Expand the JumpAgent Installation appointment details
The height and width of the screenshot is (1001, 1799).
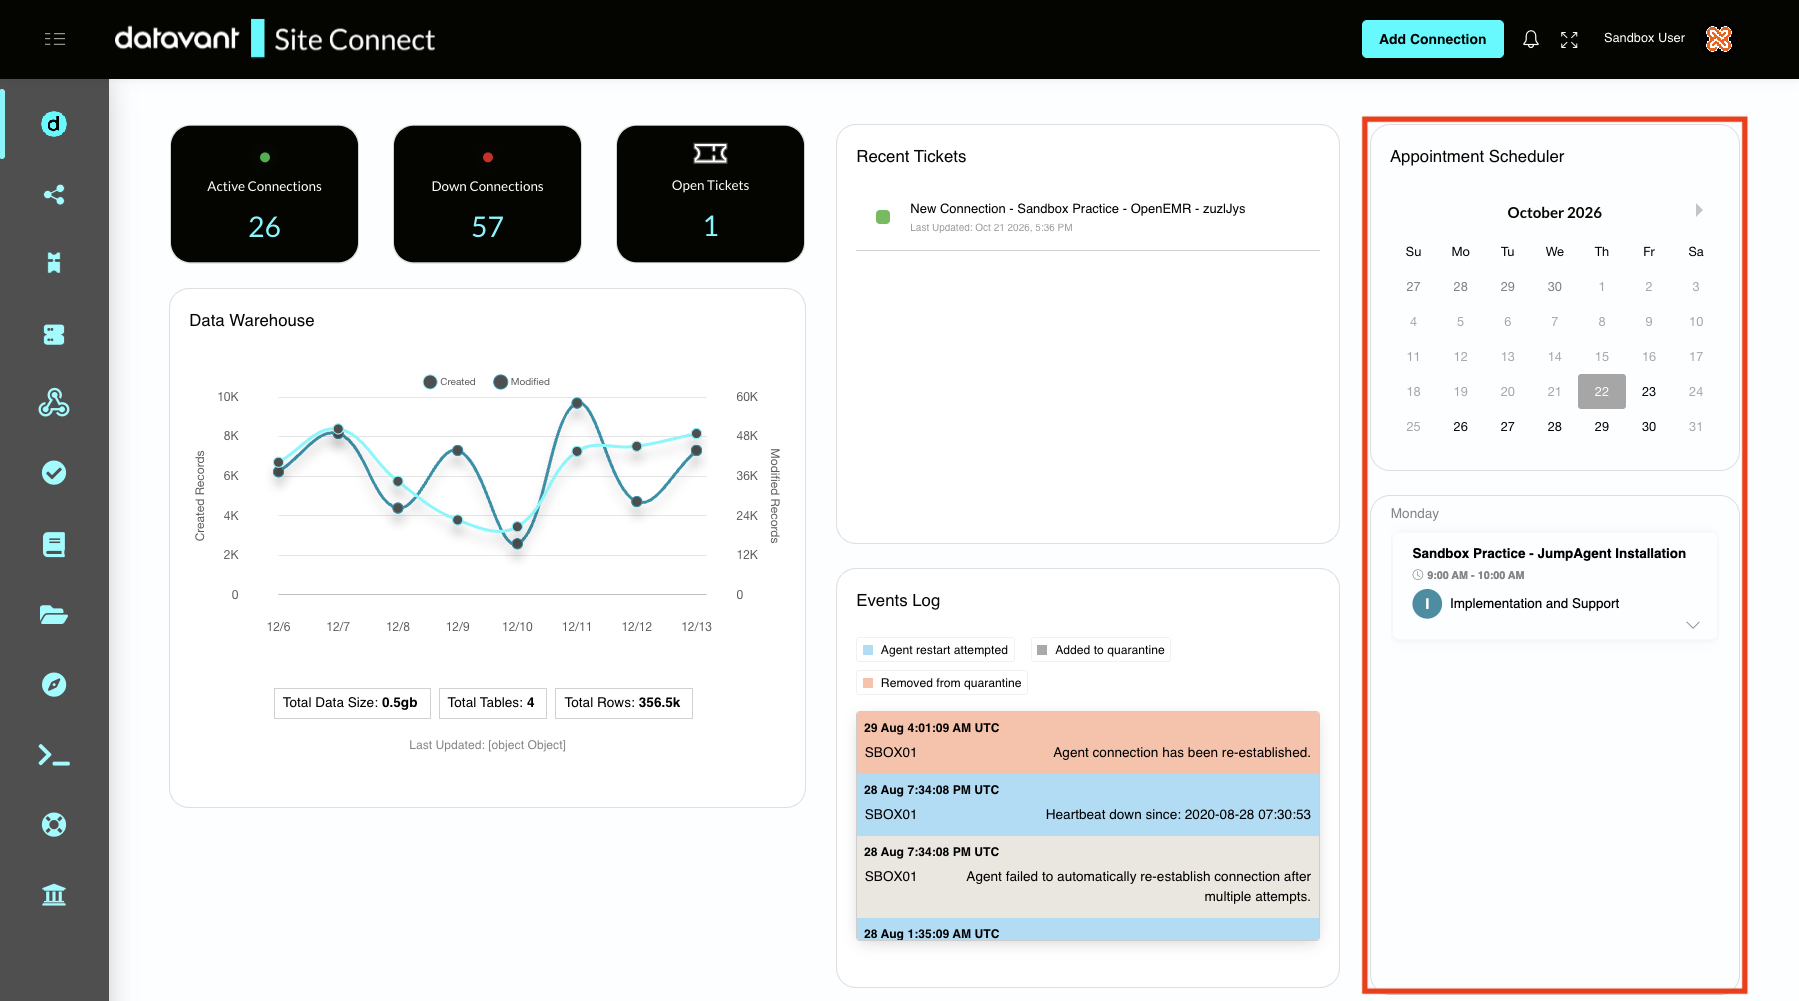[x=1692, y=625]
